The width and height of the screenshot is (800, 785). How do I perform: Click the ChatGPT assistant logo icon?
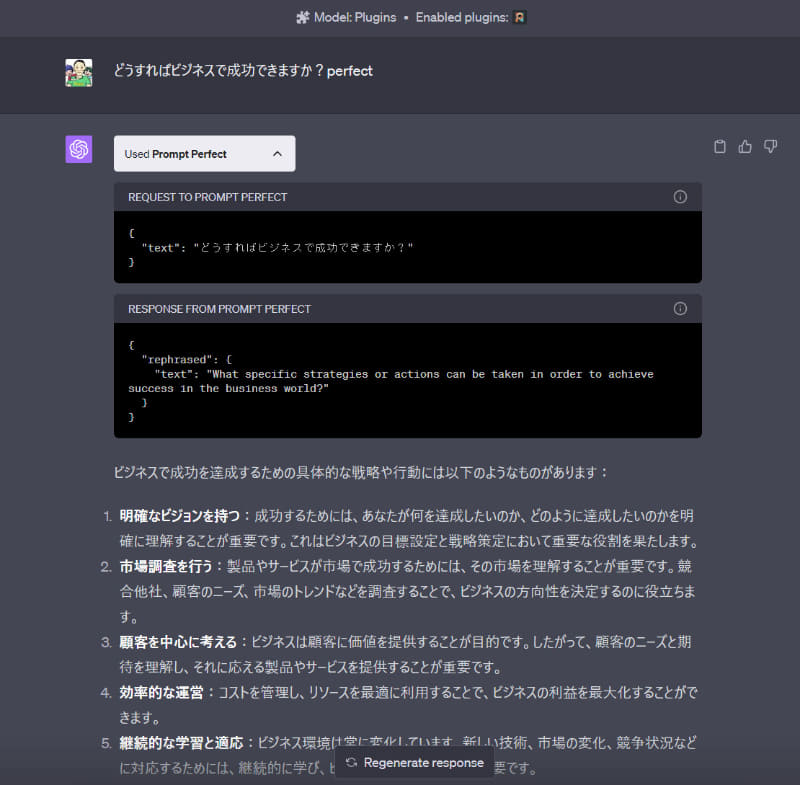coord(79,149)
